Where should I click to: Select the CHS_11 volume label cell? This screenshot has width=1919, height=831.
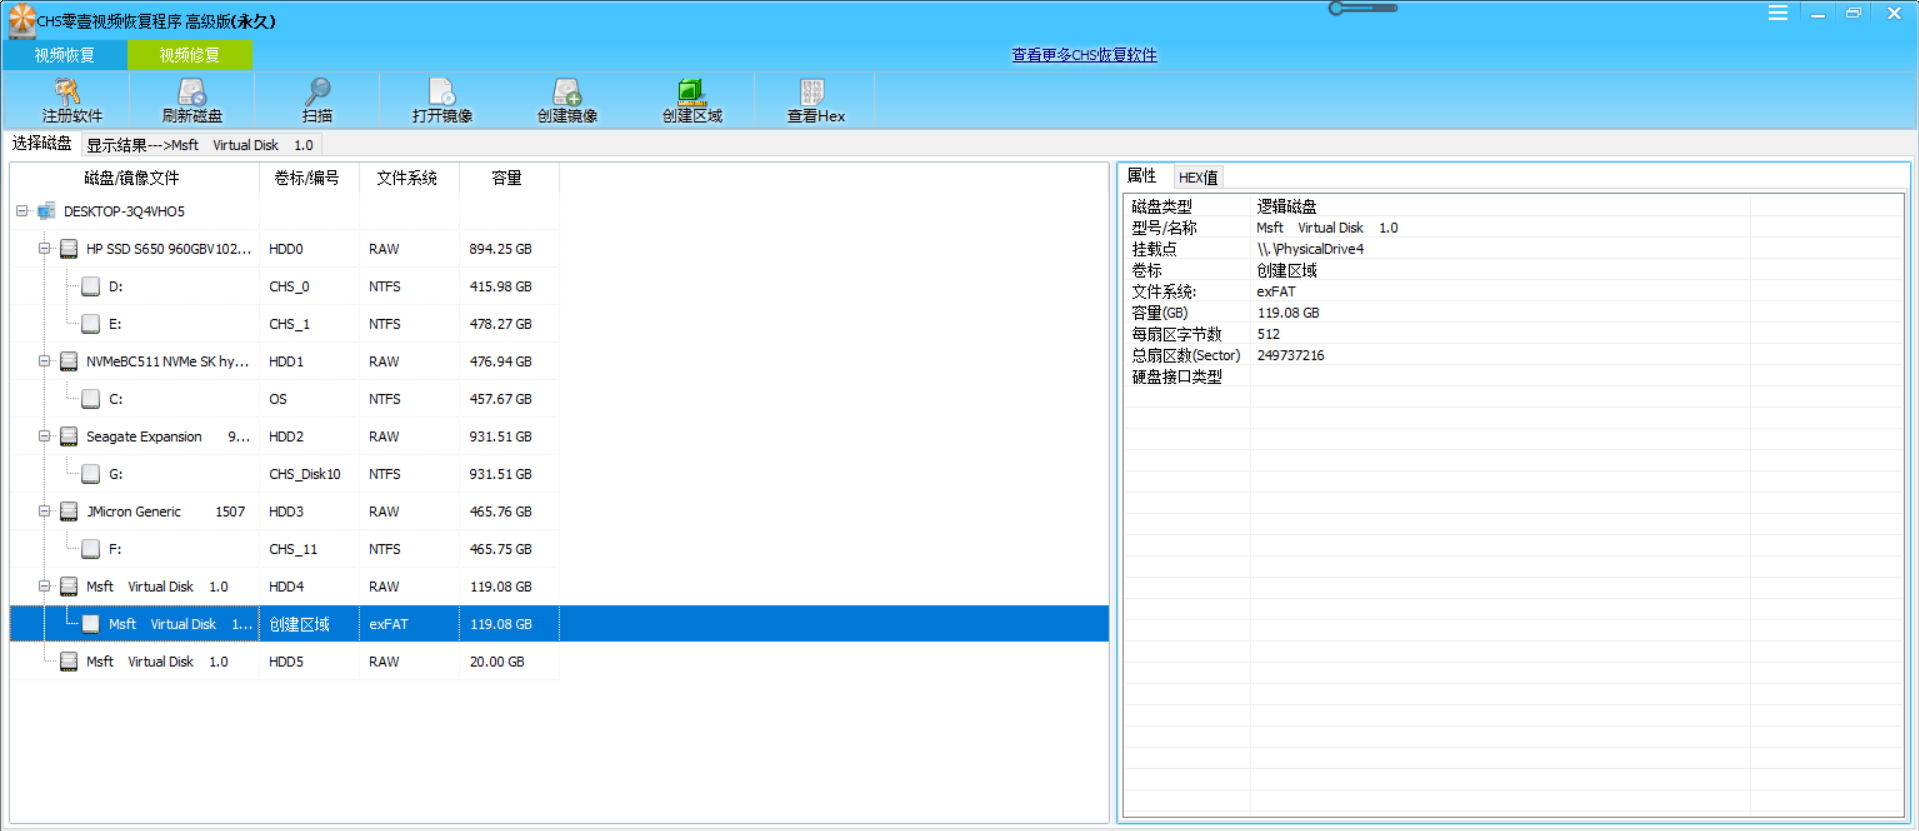coord(293,549)
